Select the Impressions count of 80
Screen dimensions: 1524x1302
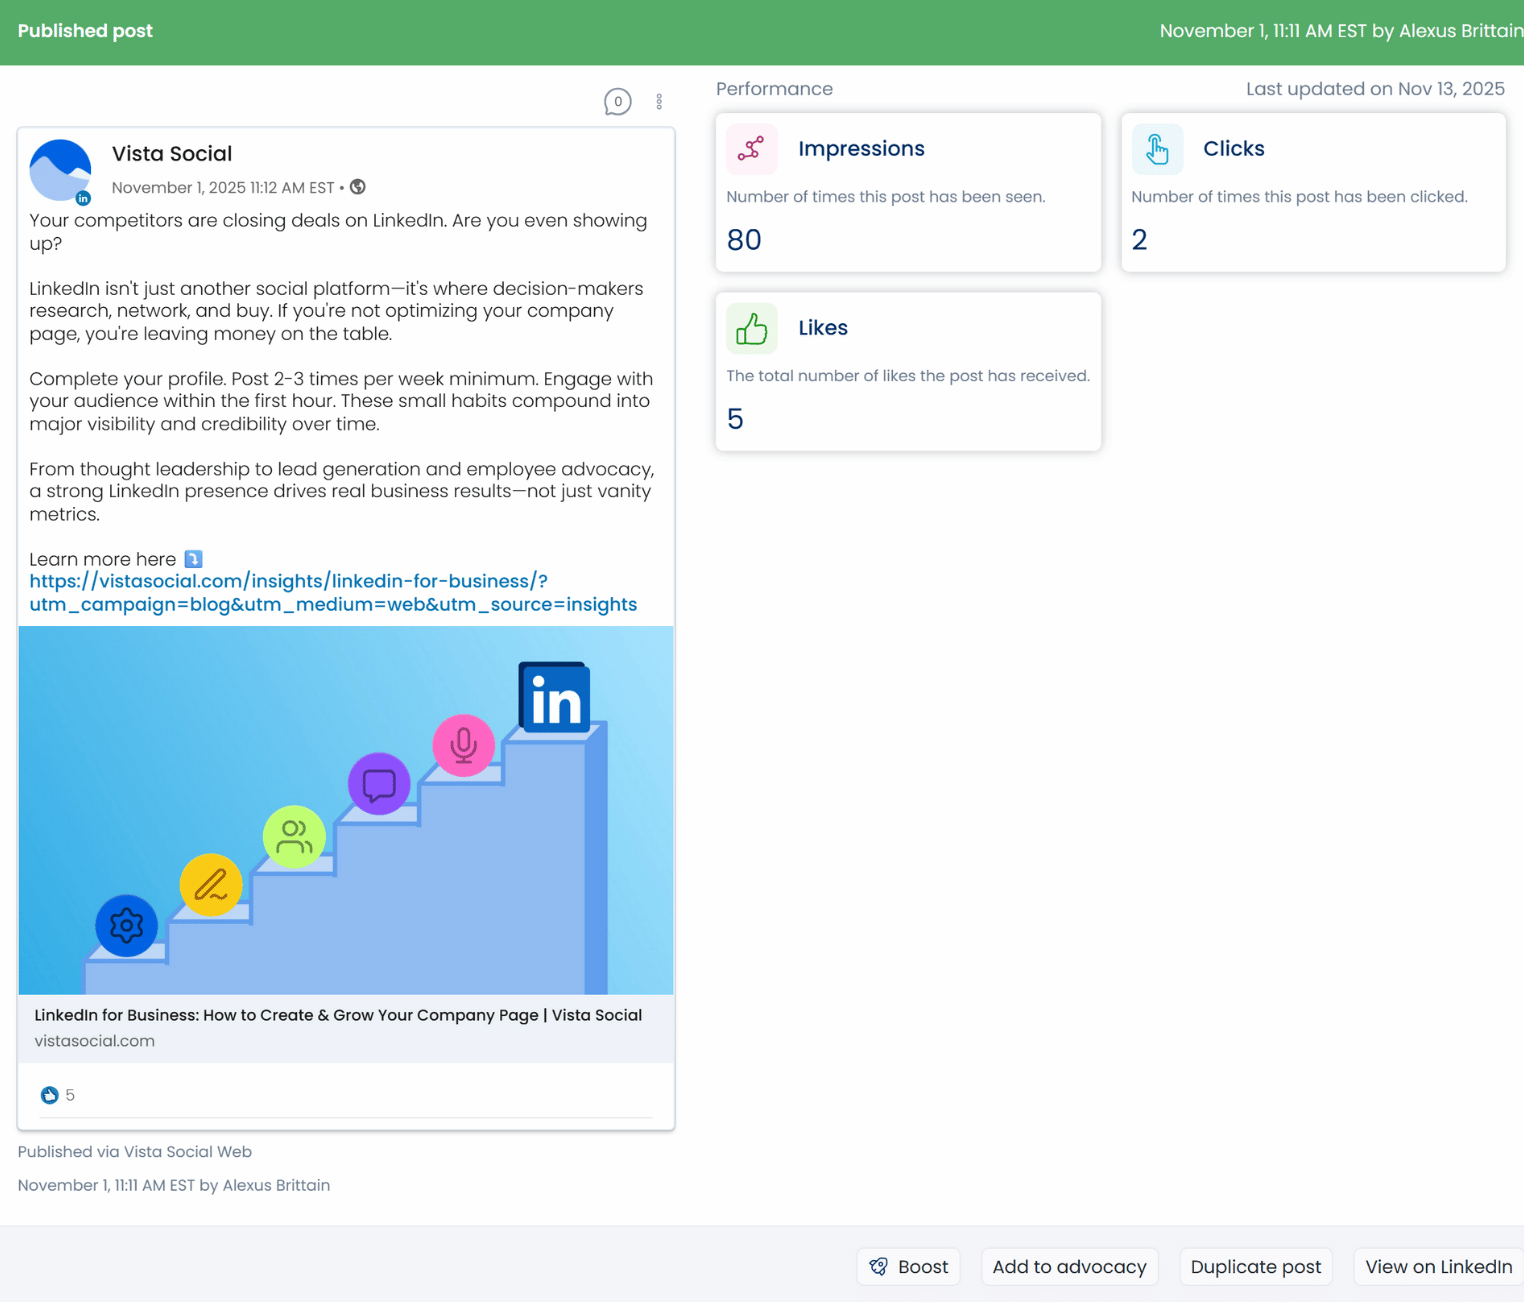pyautogui.click(x=744, y=240)
